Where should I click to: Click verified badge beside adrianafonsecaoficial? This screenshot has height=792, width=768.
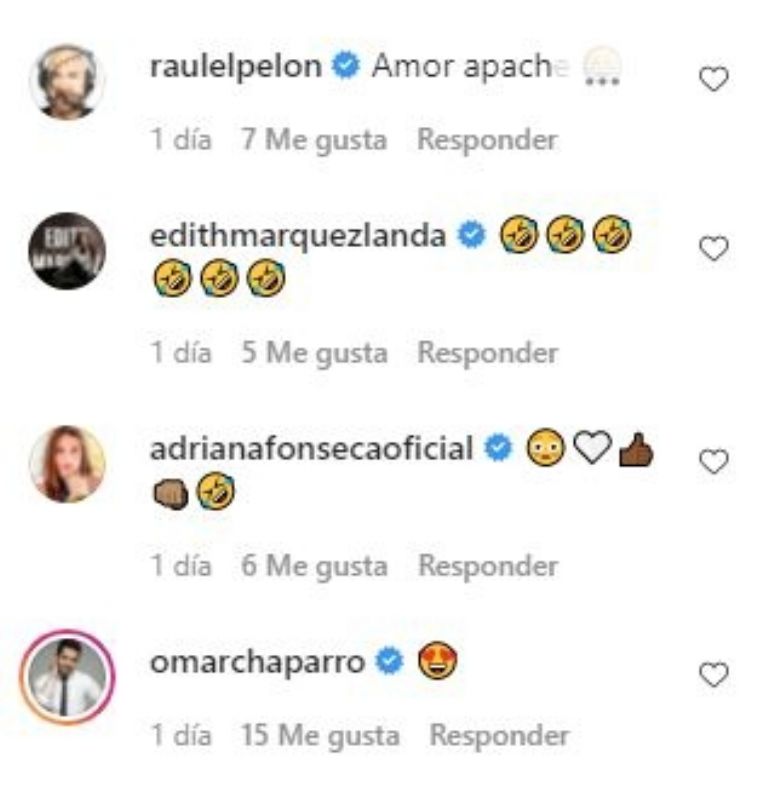(x=498, y=448)
